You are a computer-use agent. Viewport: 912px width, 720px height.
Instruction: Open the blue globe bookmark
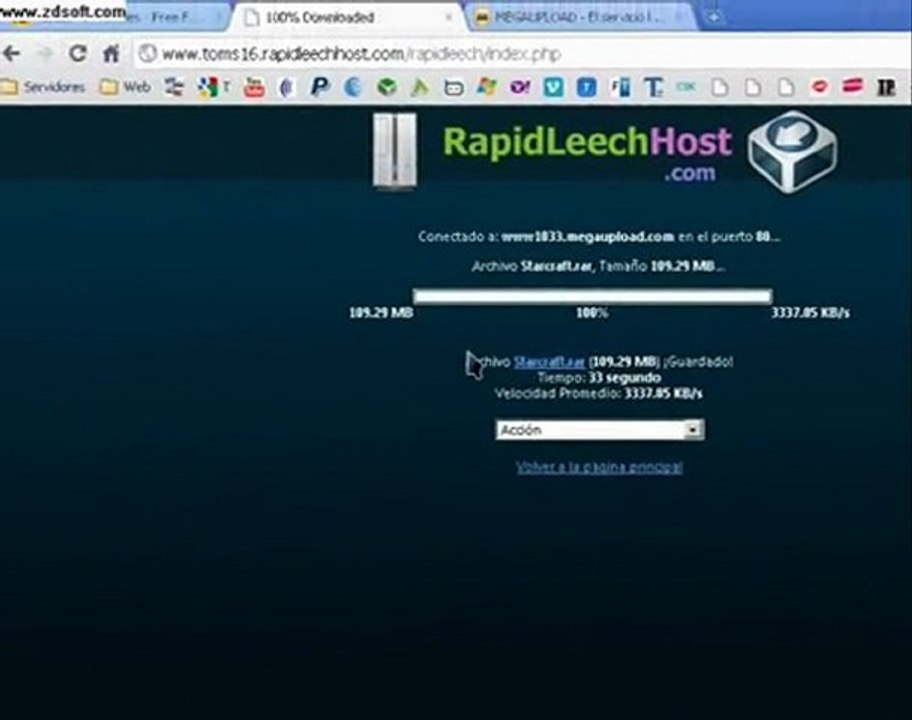click(x=352, y=87)
